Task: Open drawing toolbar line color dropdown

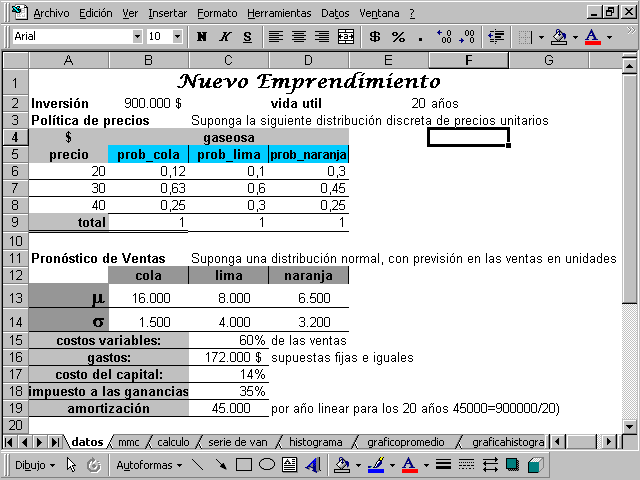Action: (x=392, y=465)
